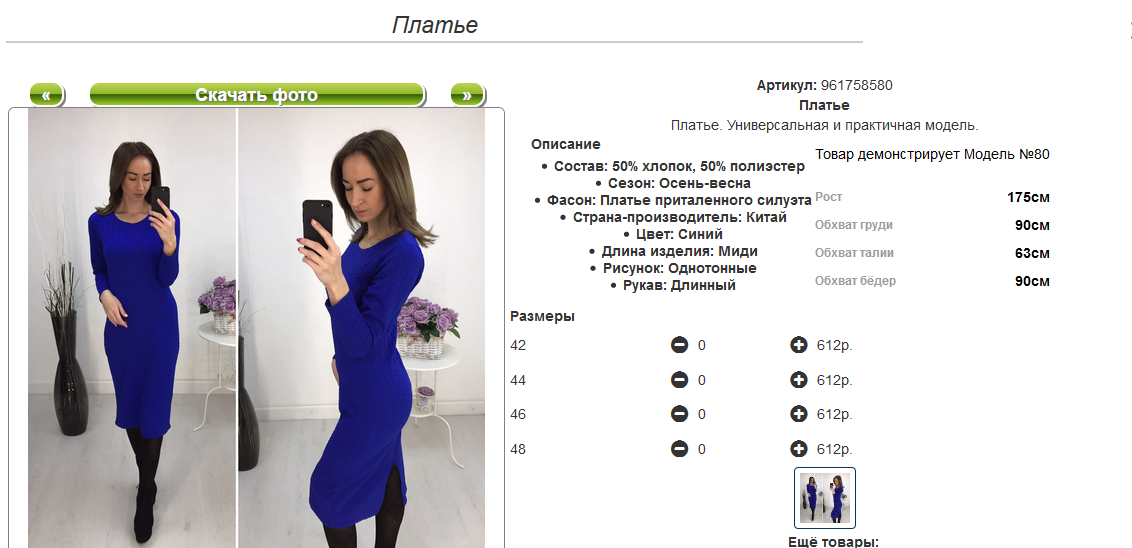Decrease quantity for size 46

tap(679, 414)
